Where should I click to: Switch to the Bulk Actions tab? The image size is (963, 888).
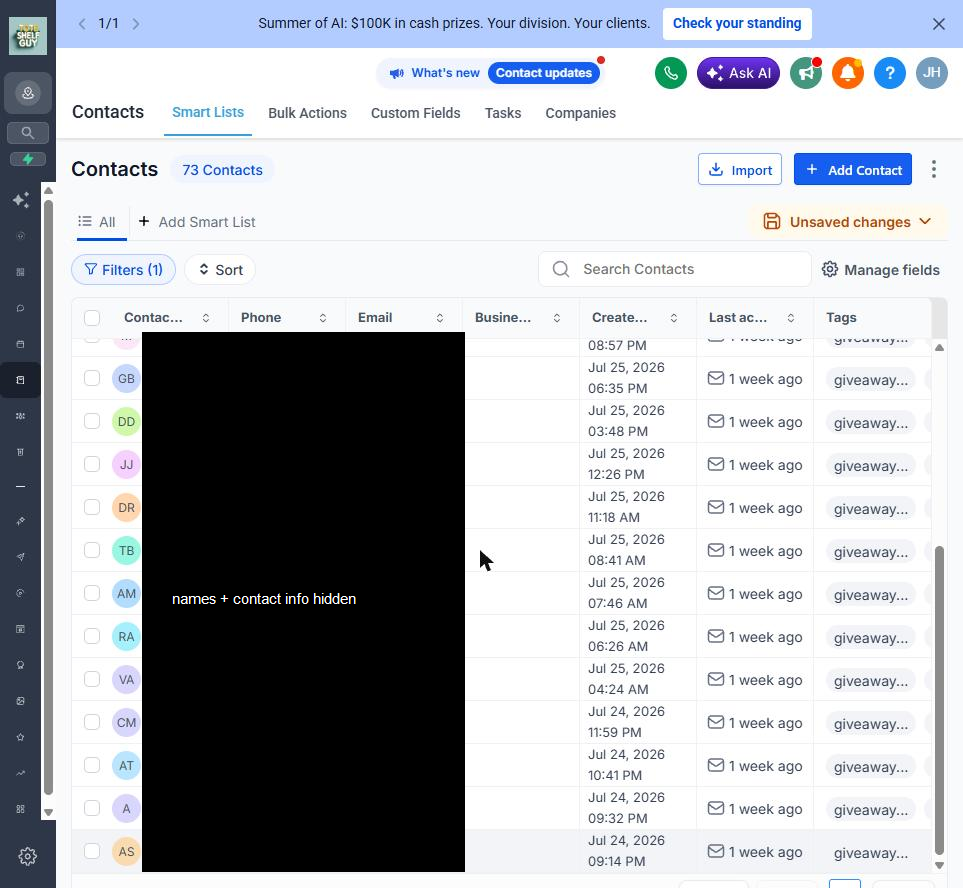point(307,113)
